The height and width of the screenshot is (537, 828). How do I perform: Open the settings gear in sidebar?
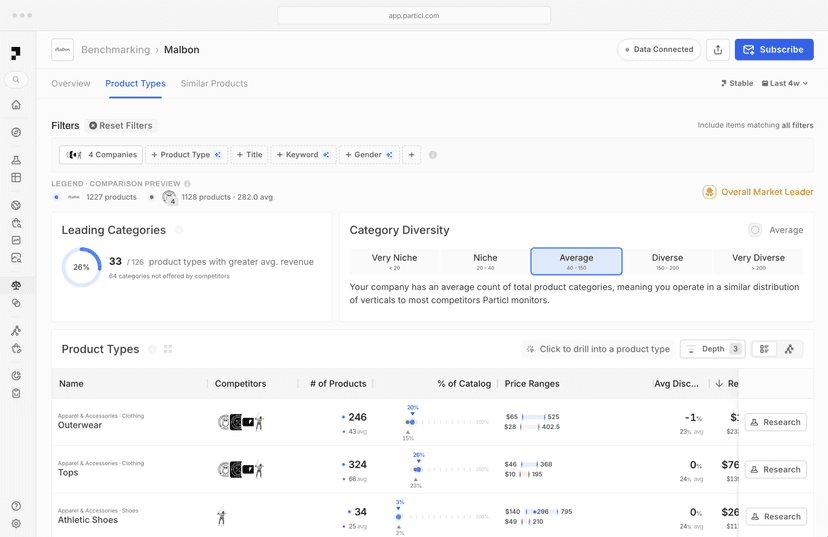[x=16, y=524]
